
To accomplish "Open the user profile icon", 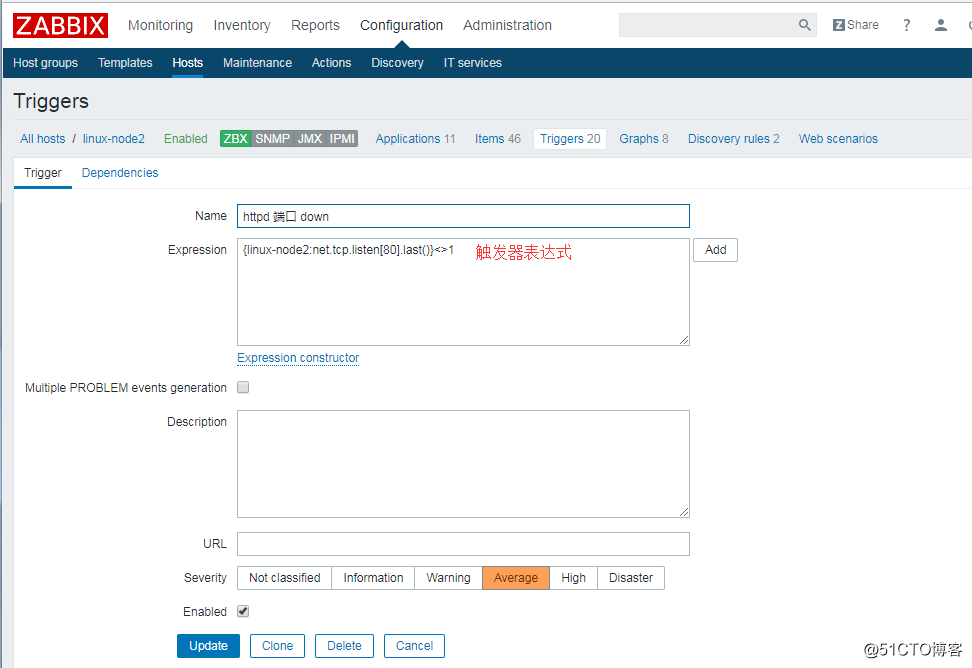I will [940, 25].
